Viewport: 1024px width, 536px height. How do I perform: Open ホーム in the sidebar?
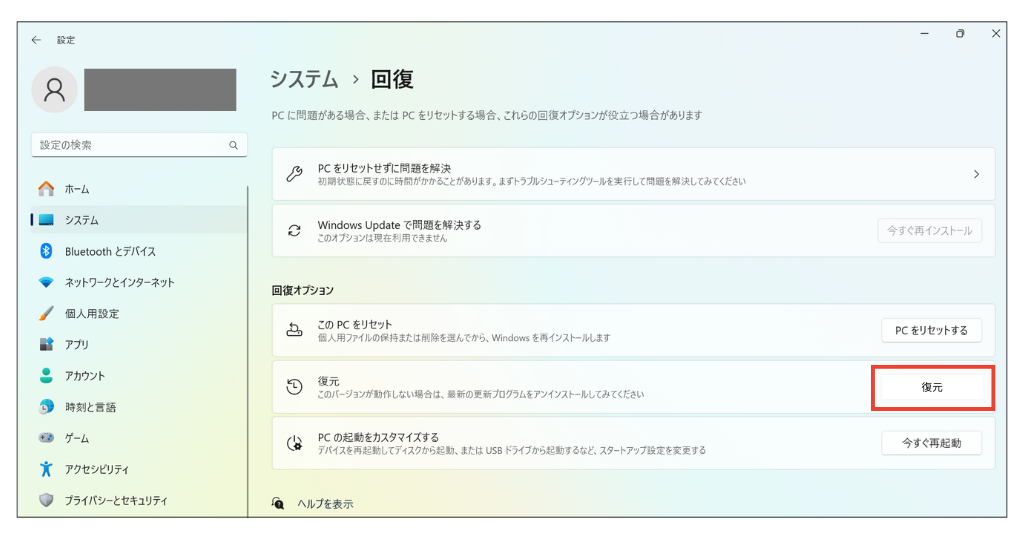[139, 189]
